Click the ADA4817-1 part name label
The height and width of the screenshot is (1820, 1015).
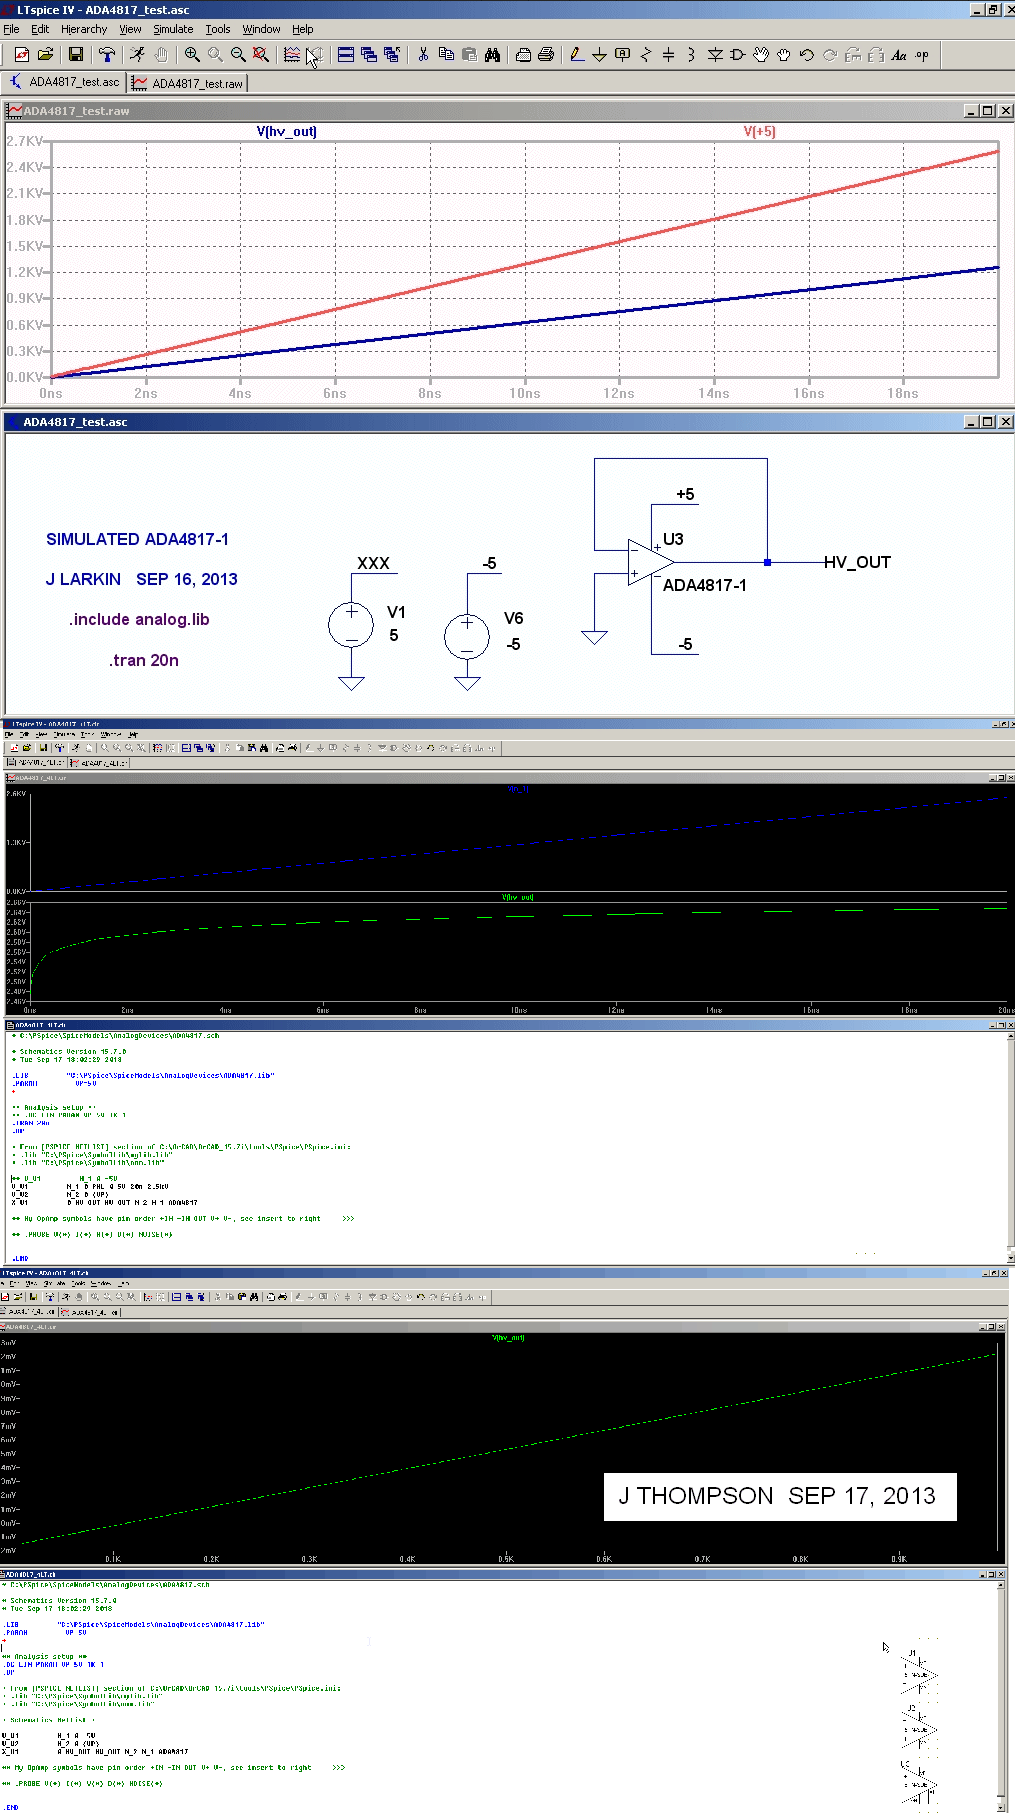[x=705, y=585]
